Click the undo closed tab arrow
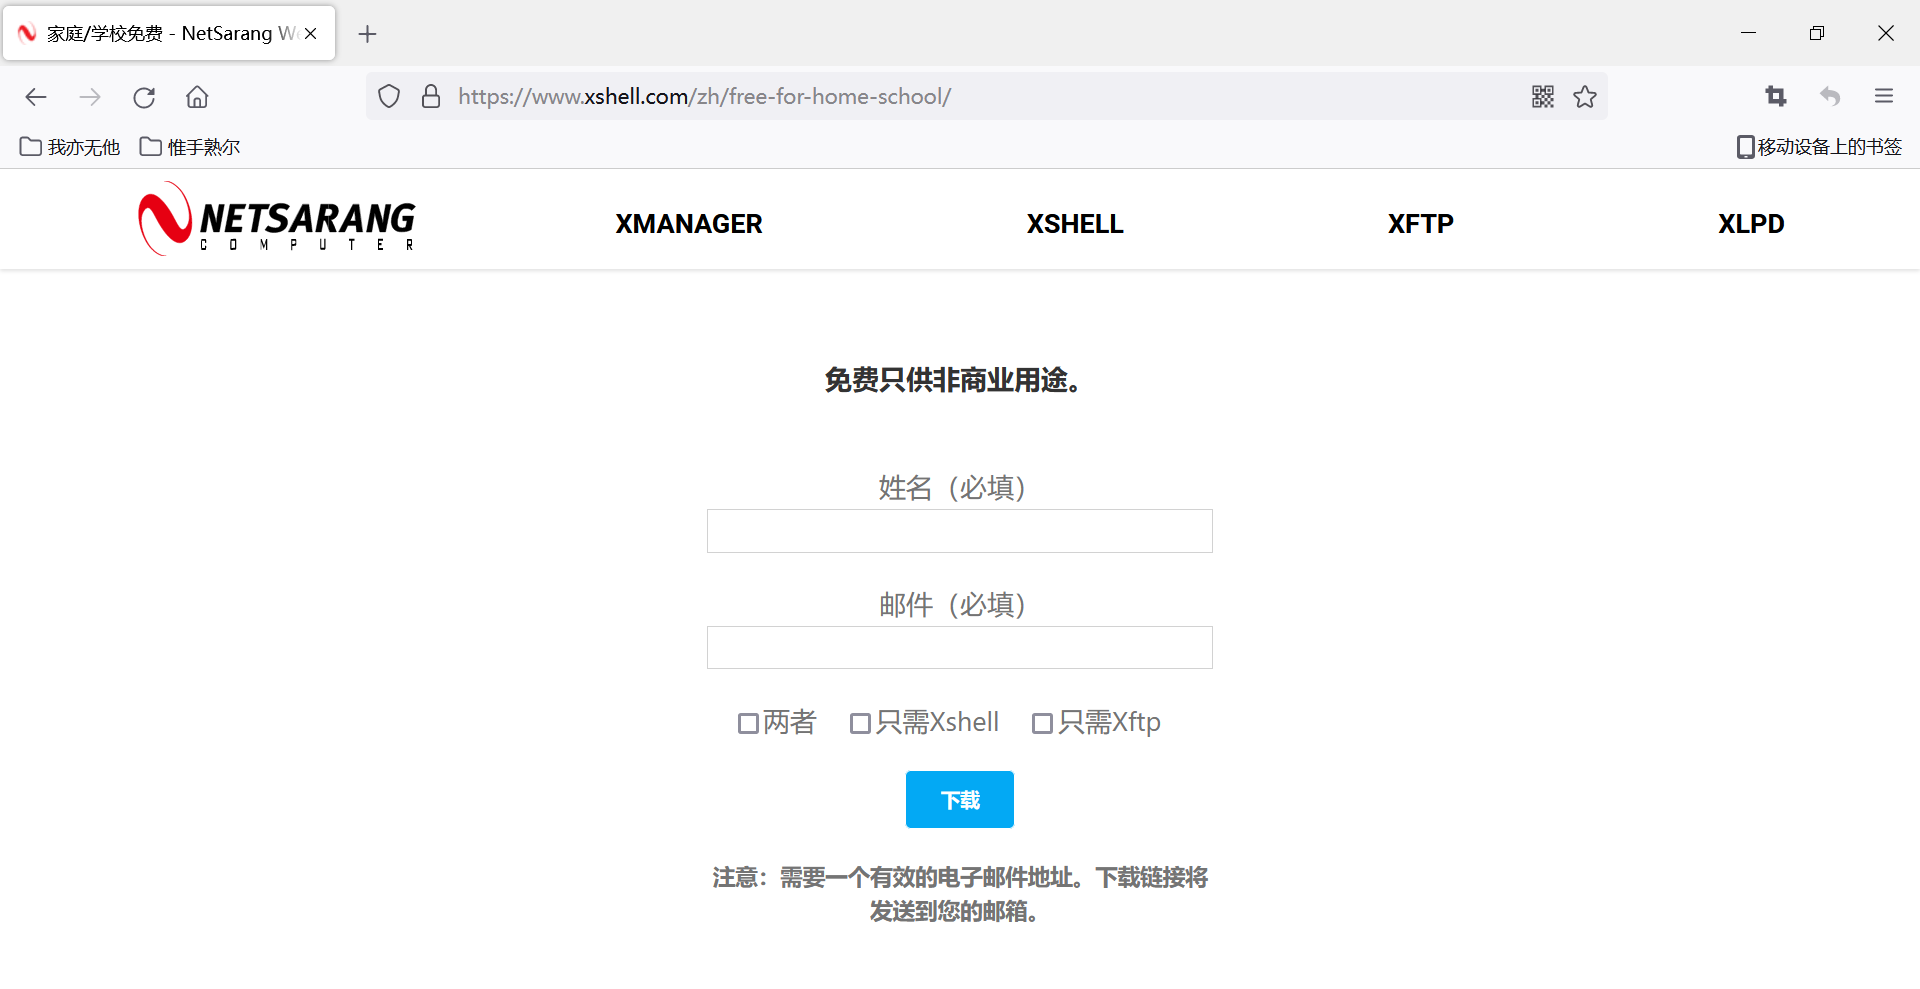The width and height of the screenshot is (1920, 989). pos(1830,97)
